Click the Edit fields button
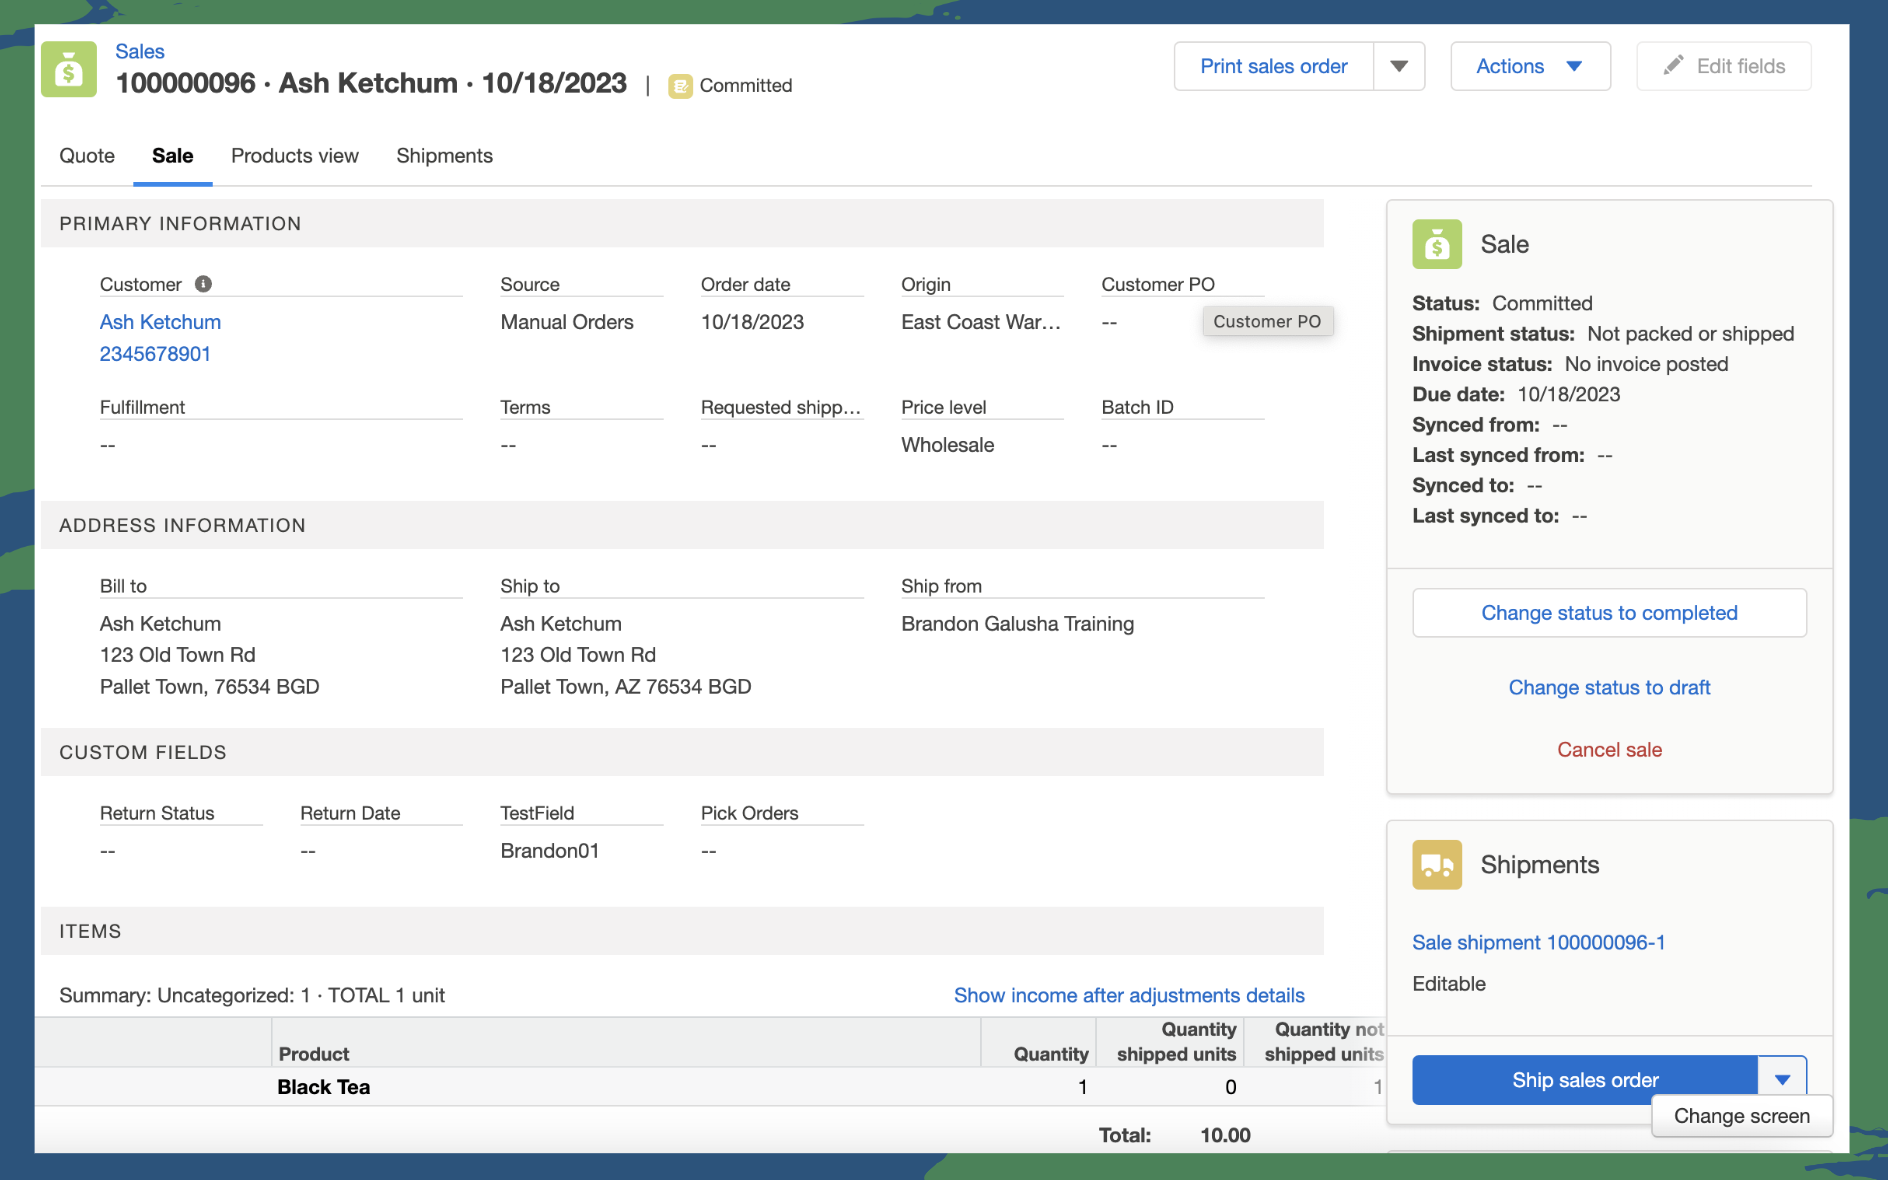 [1724, 66]
